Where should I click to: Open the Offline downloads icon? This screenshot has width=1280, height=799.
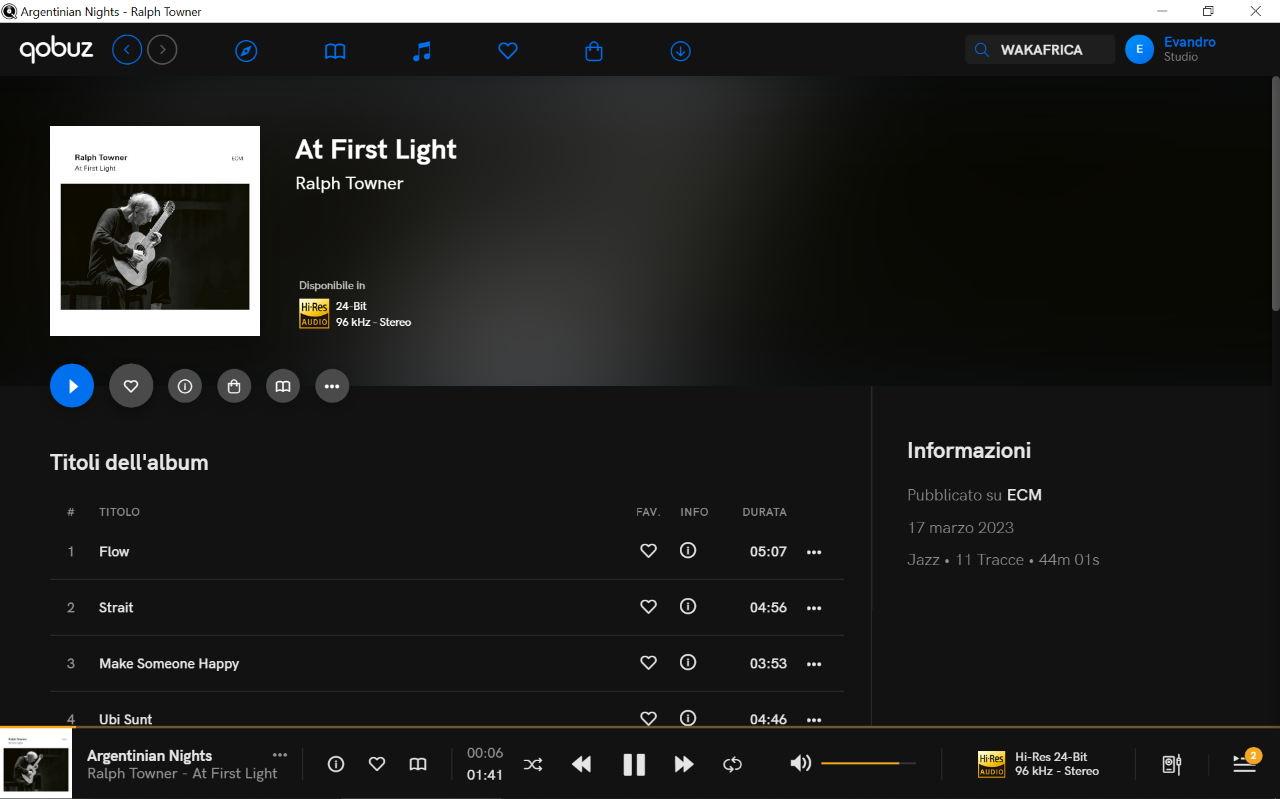(681, 51)
